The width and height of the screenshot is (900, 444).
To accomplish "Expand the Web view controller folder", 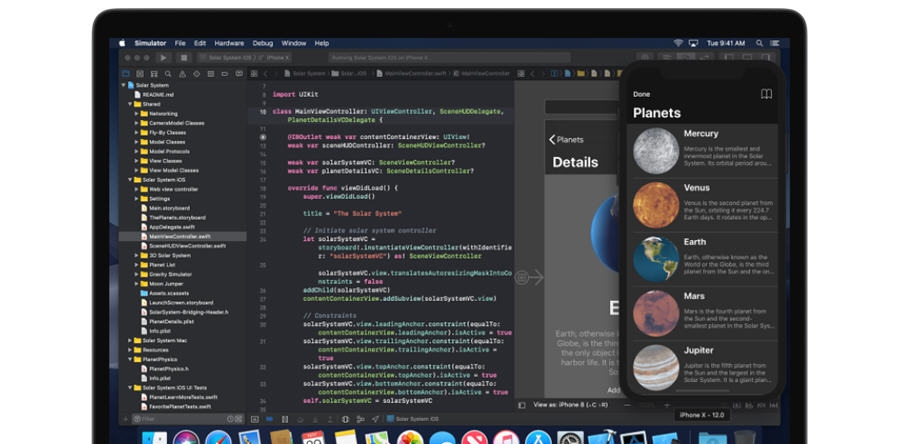I will [x=137, y=189].
